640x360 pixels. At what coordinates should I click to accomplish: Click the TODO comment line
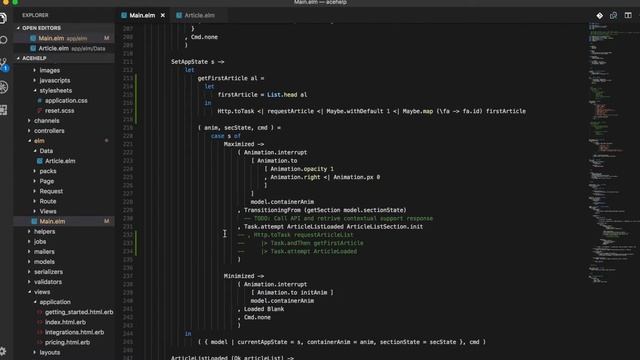pyautogui.click(x=339, y=218)
